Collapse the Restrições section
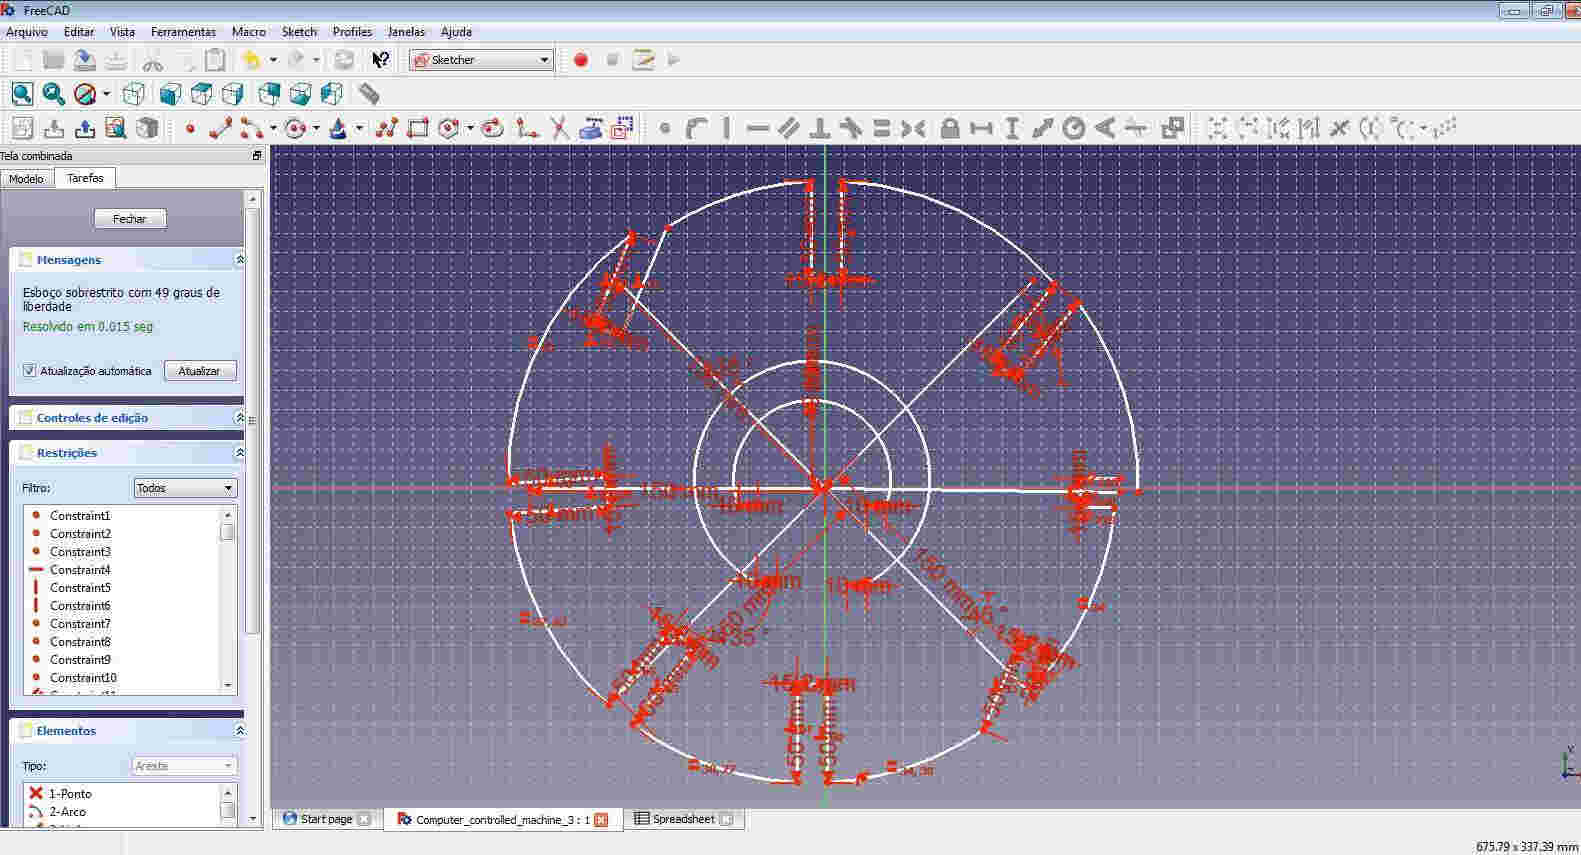1581x855 pixels. tap(239, 453)
